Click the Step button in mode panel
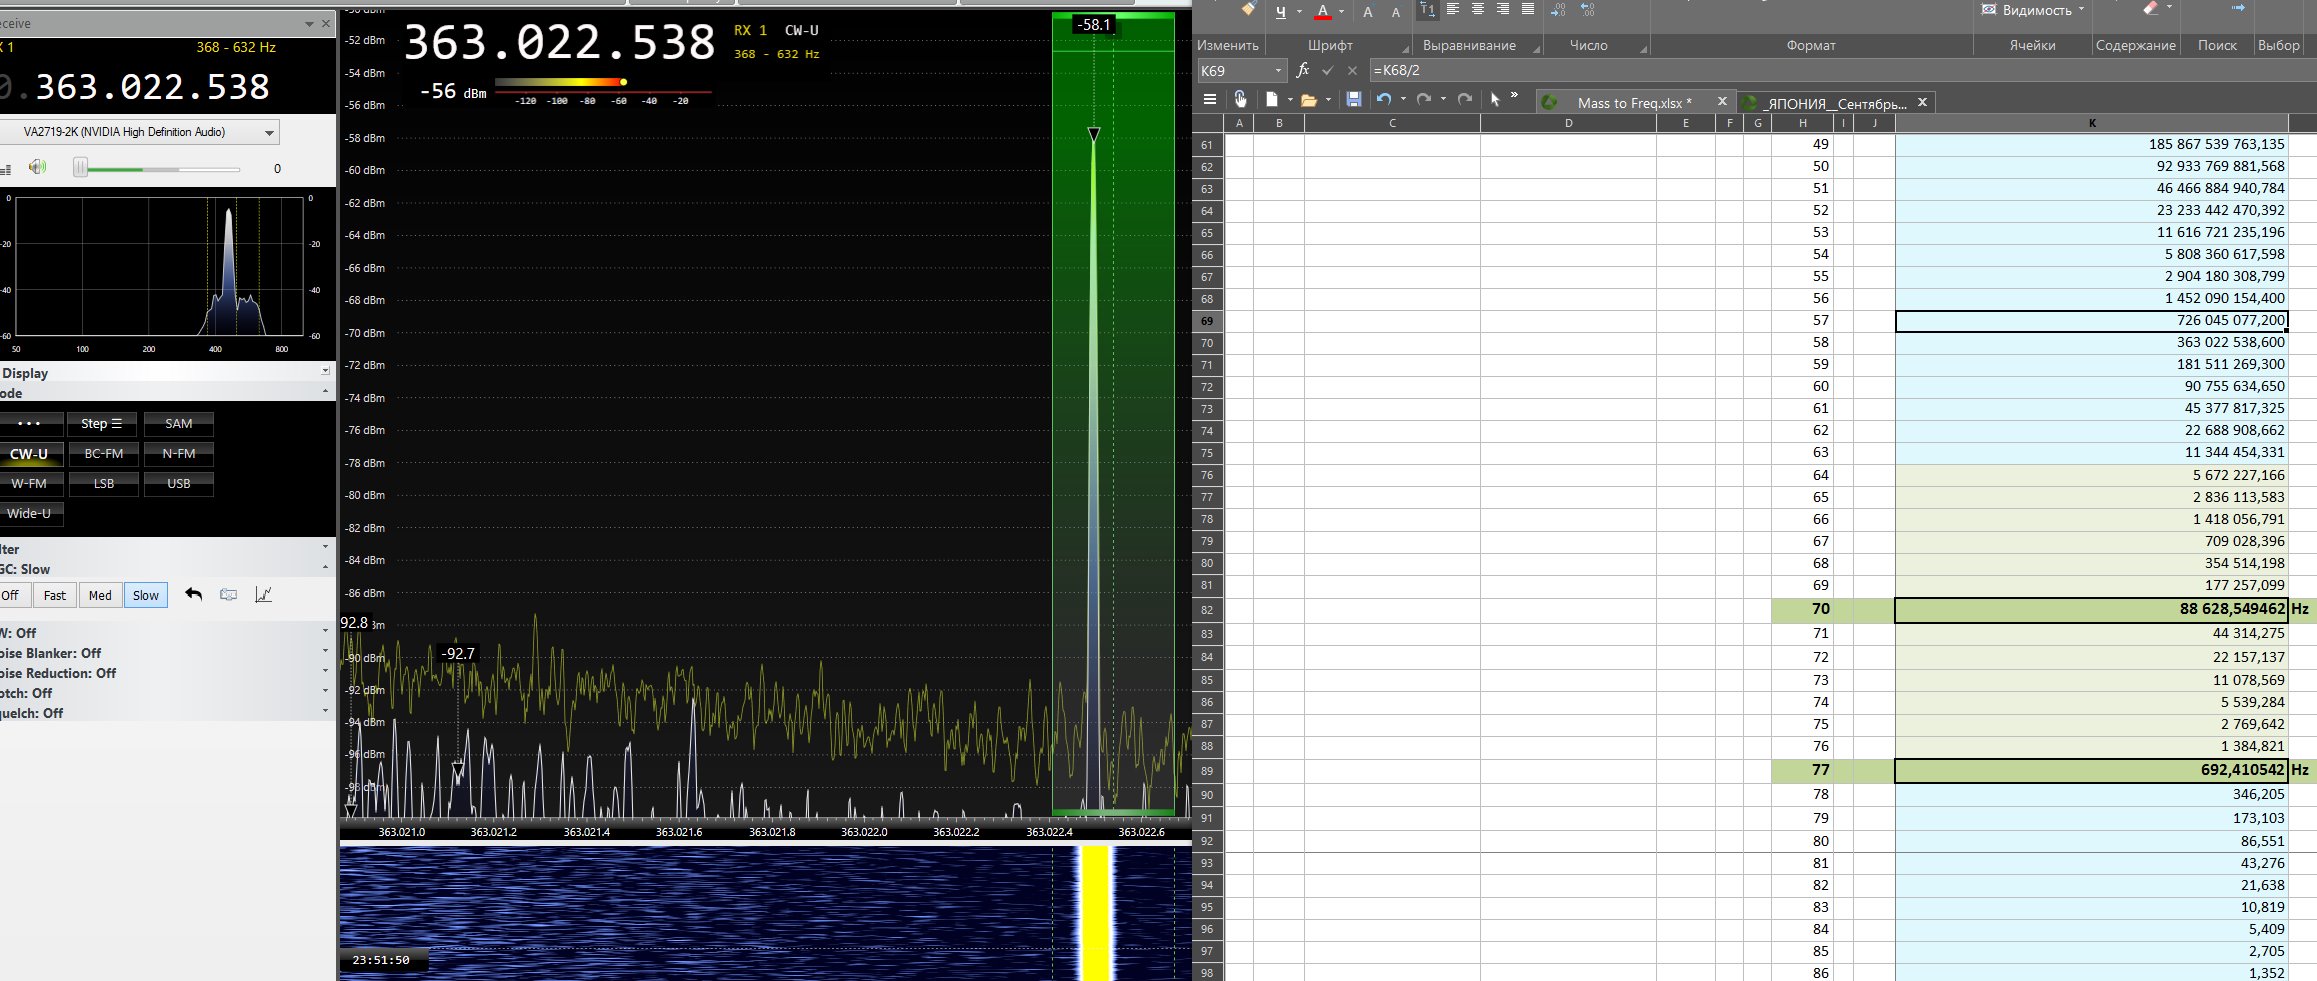This screenshot has width=2317, height=981. tap(104, 423)
